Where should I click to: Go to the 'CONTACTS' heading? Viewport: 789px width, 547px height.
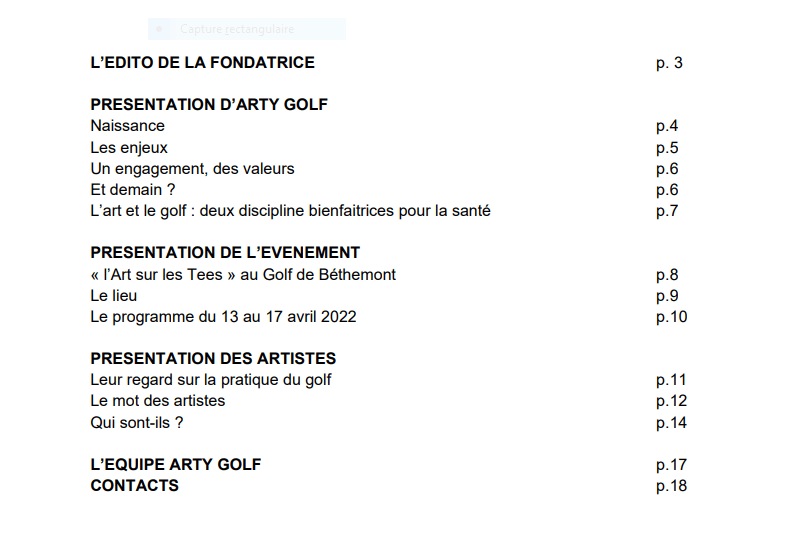pos(135,486)
